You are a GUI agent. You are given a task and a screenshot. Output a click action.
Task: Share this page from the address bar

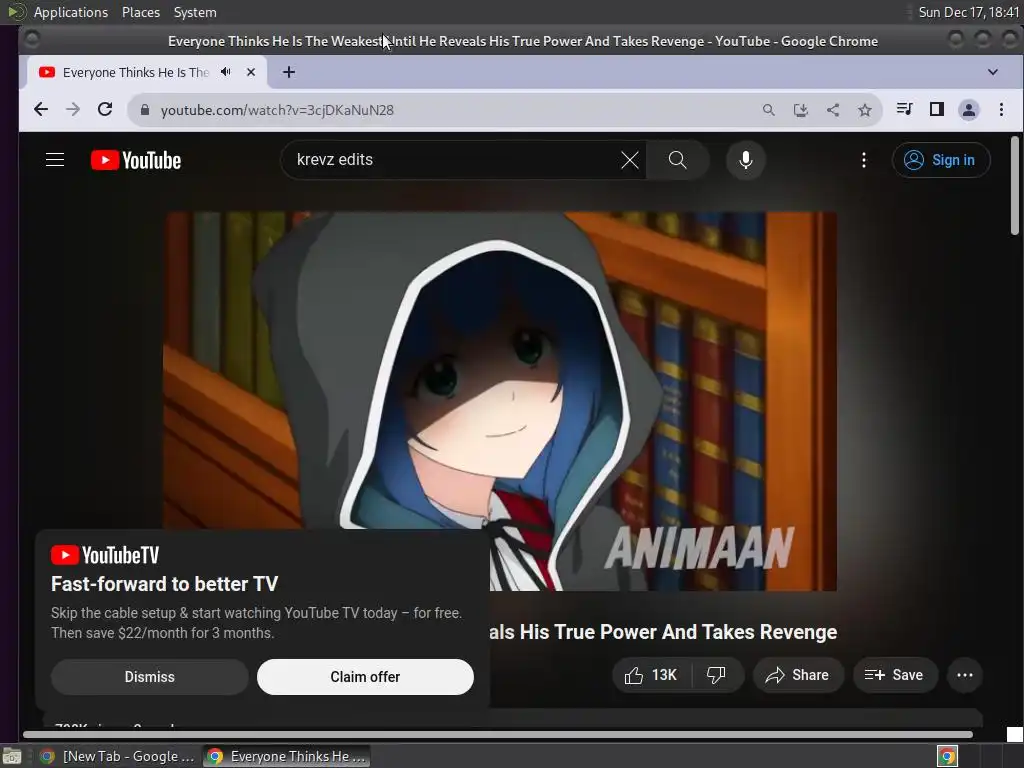point(833,110)
